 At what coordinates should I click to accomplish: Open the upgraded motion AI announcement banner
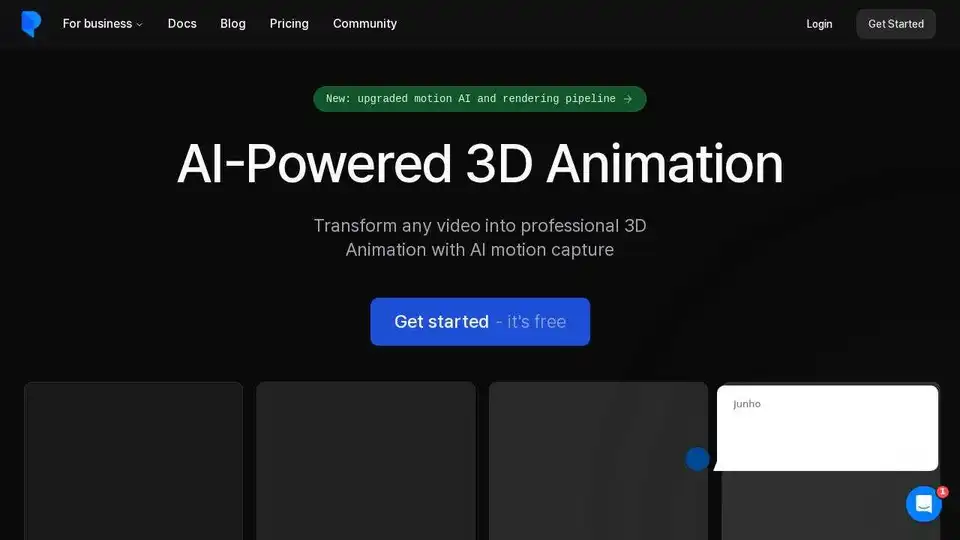click(x=472, y=99)
